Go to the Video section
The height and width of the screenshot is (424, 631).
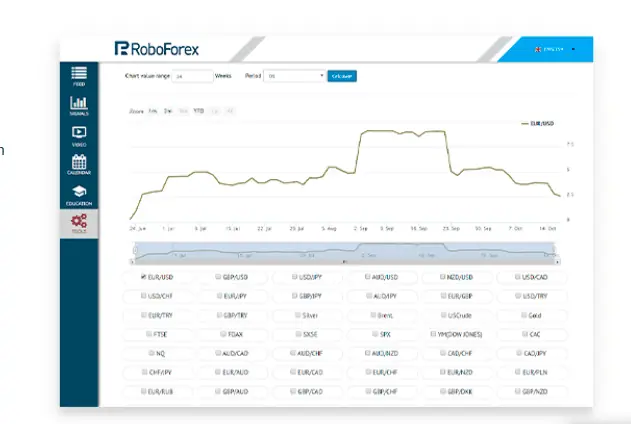pos(79,133)
